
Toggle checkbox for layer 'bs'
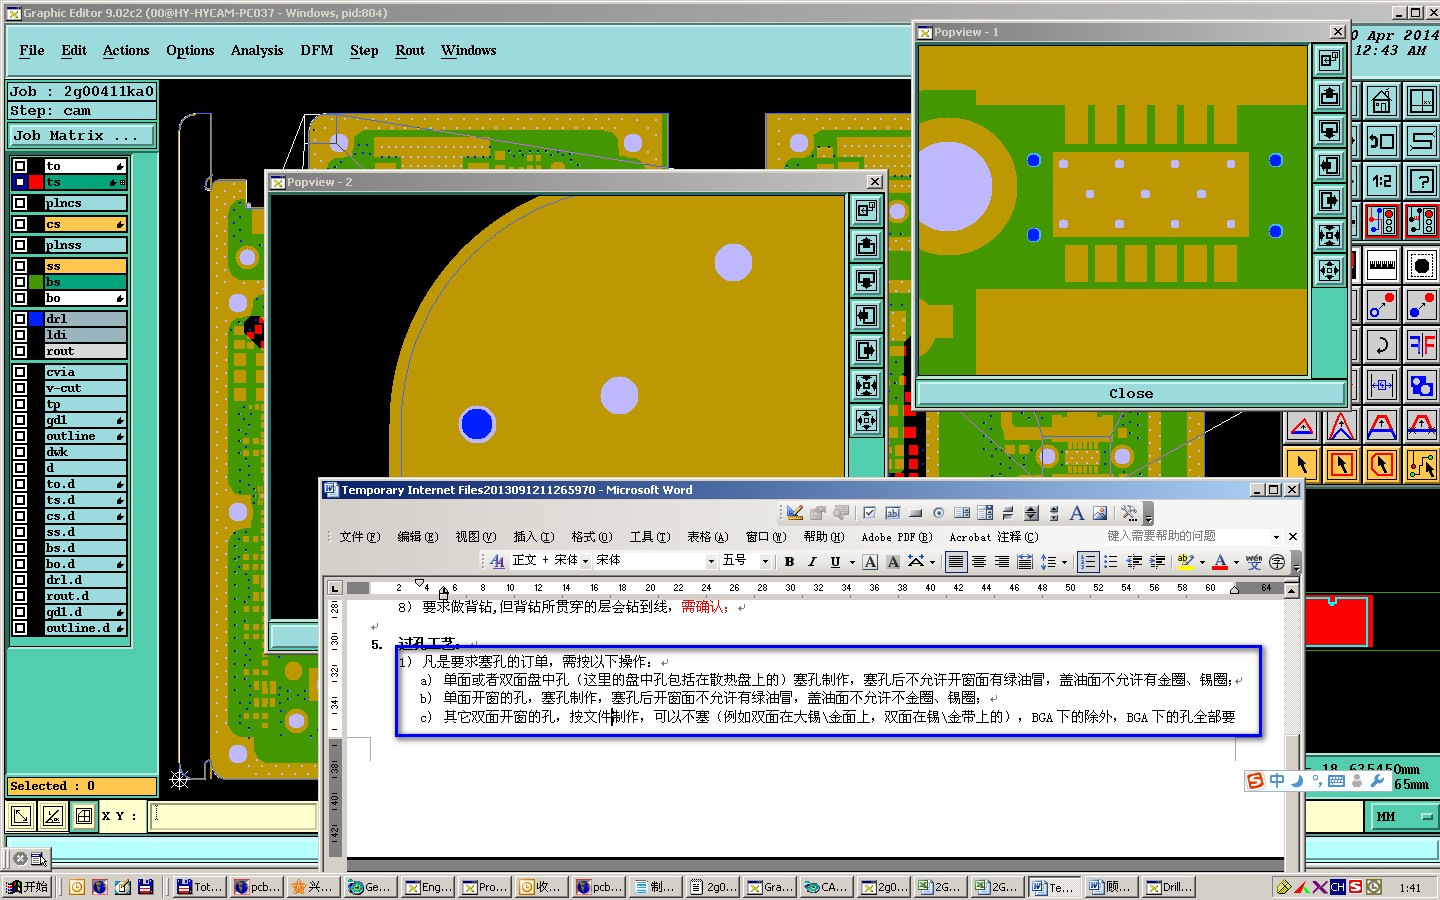tap(20, 282)
